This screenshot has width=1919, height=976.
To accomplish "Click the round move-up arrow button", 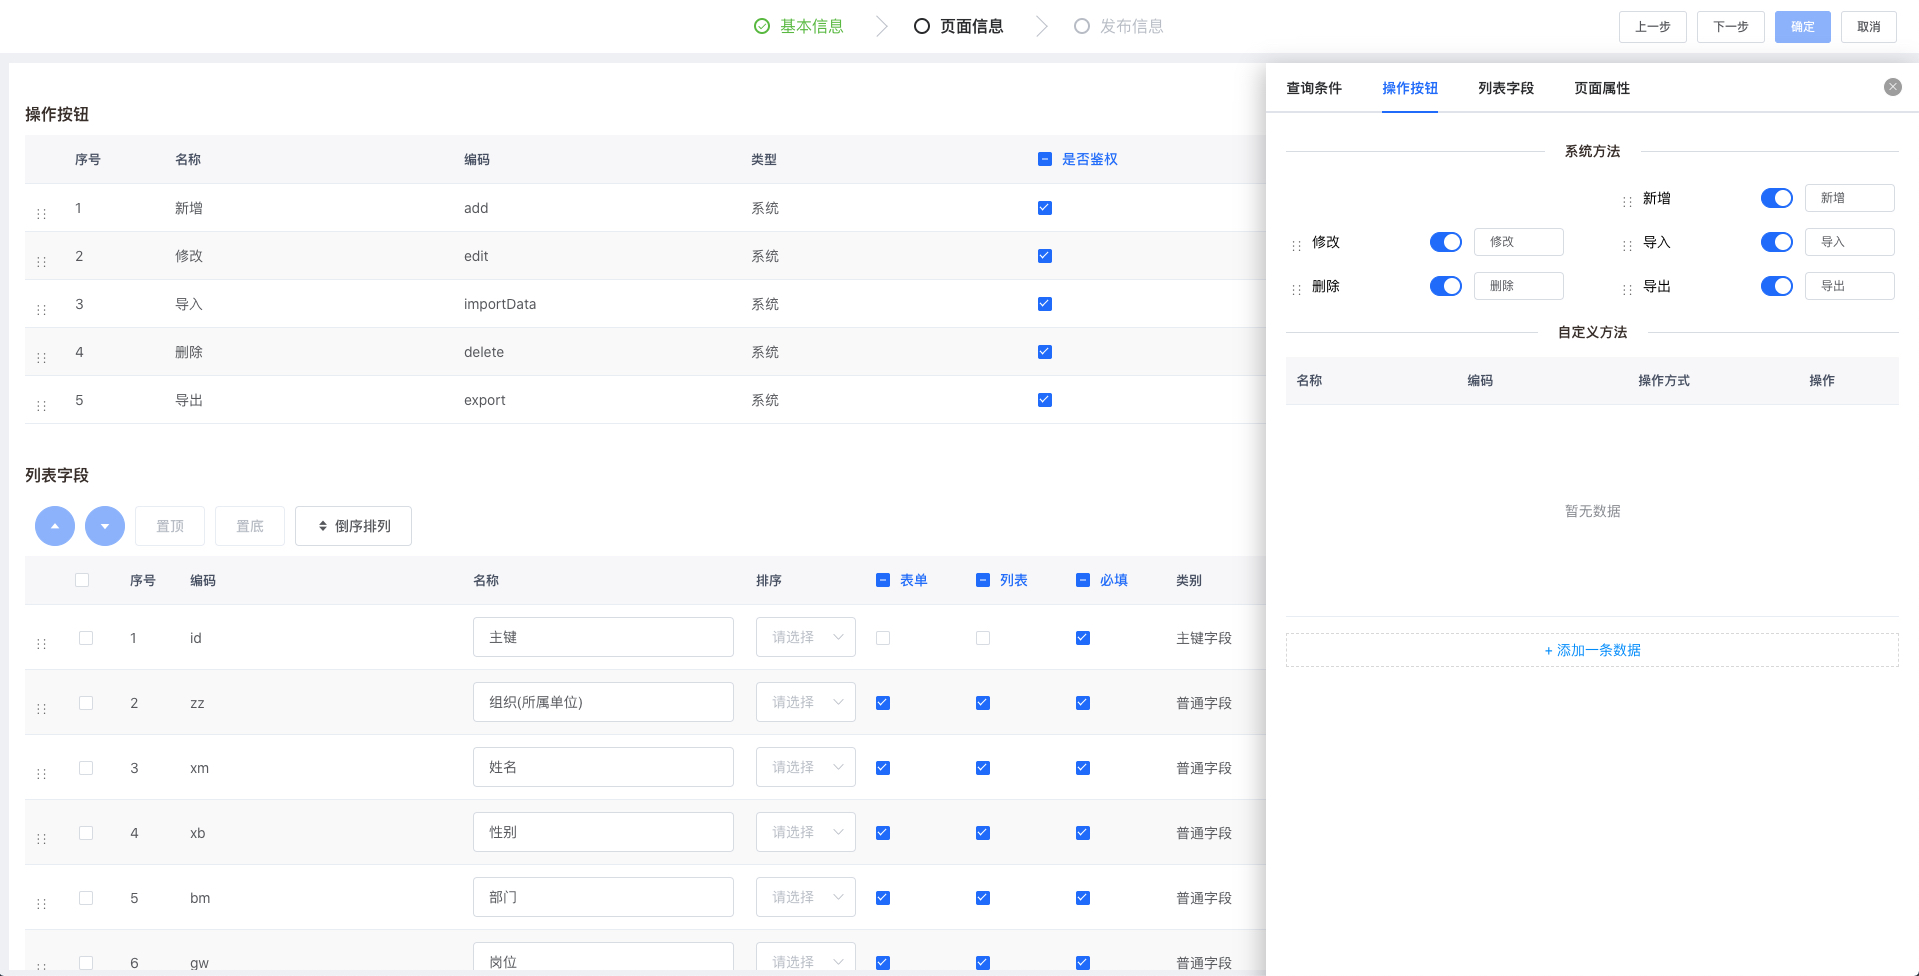I will click(55, 526).
